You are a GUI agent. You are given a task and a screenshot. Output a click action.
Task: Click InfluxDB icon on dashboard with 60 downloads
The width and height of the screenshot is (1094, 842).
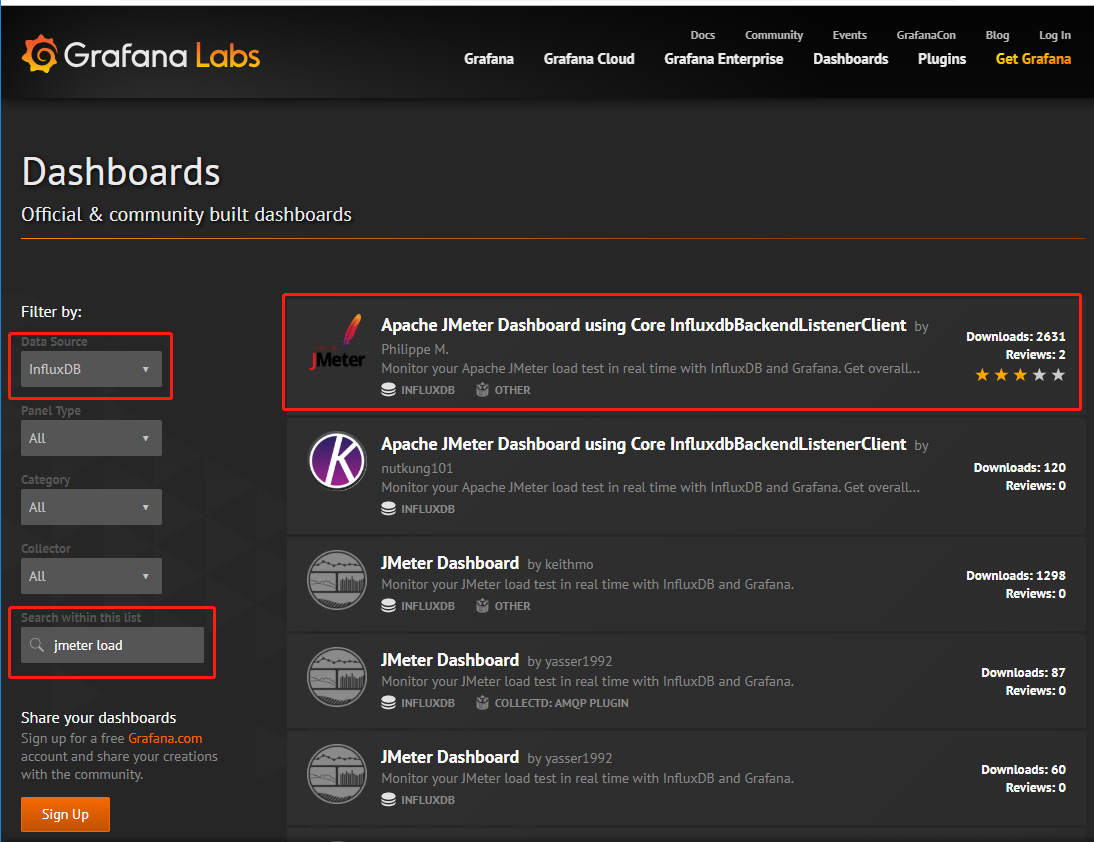(x=389, y=799)
